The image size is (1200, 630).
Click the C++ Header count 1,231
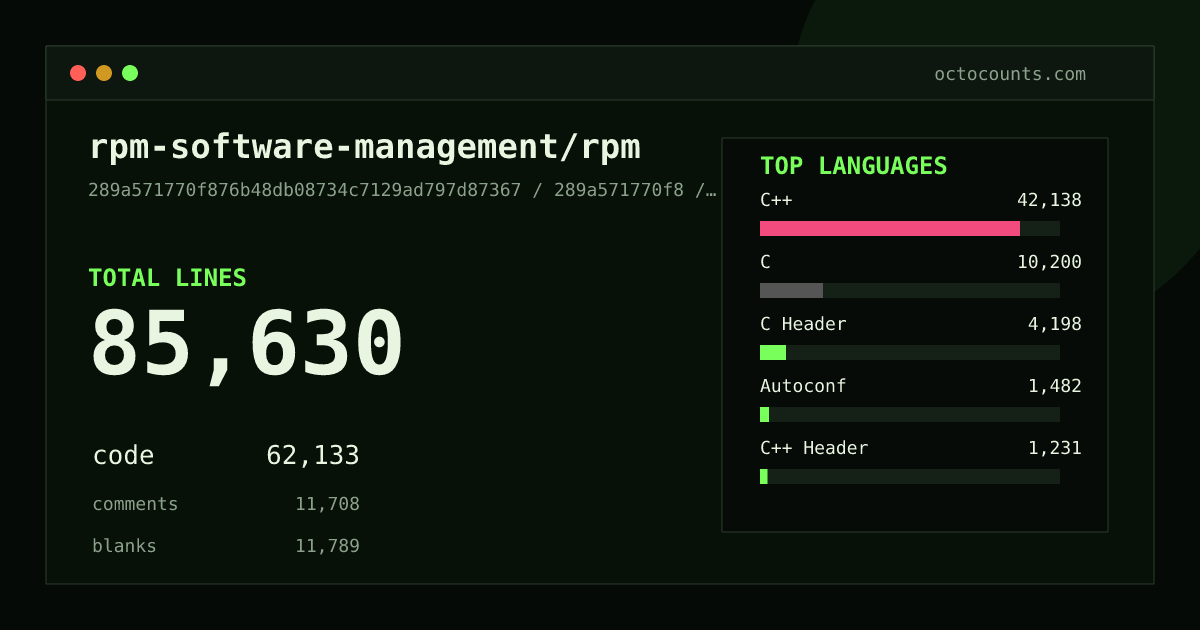point(1055,448)
